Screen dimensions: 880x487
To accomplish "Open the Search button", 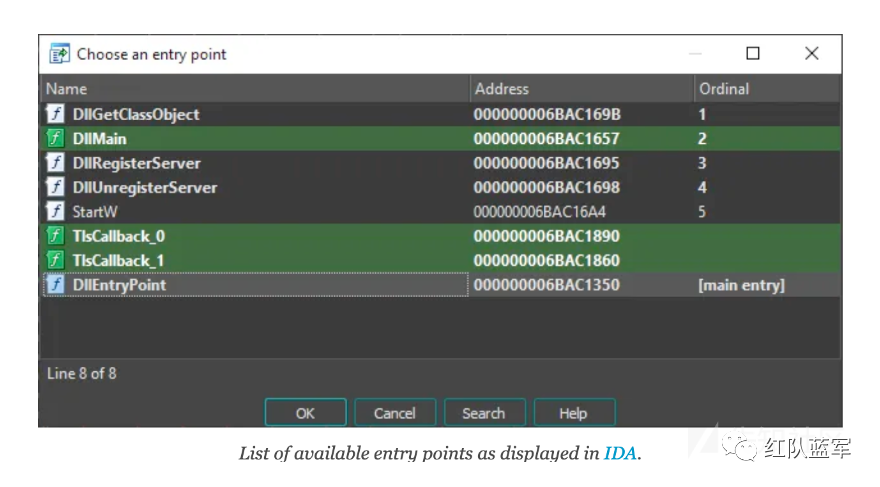I will [484, 413].
